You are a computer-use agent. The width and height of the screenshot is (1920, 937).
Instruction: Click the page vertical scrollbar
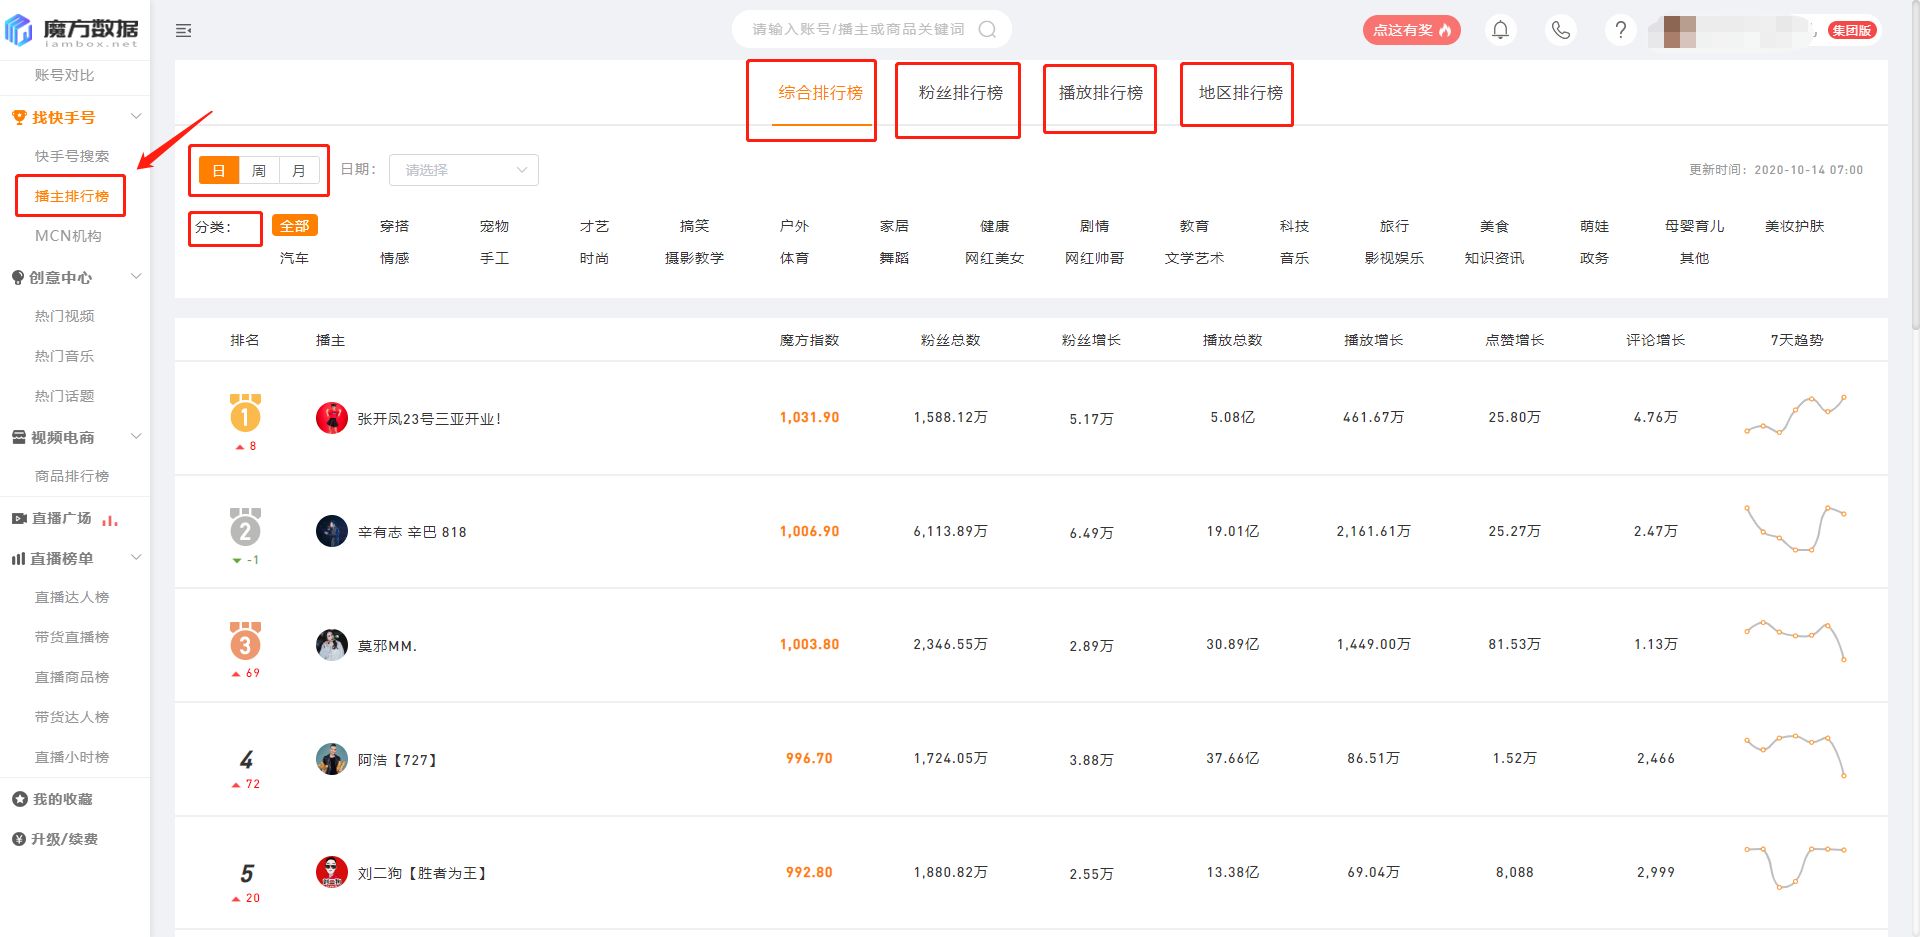(1914, 165)
